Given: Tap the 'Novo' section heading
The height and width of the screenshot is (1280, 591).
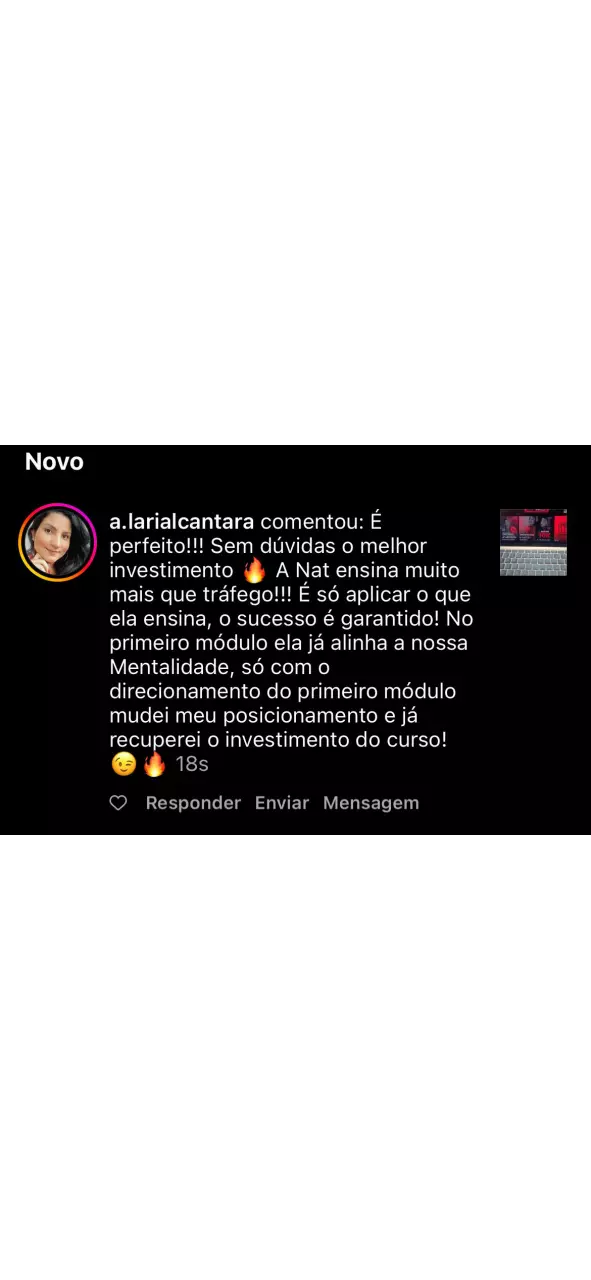Looking at the screenshot, I should click(54, 462).
